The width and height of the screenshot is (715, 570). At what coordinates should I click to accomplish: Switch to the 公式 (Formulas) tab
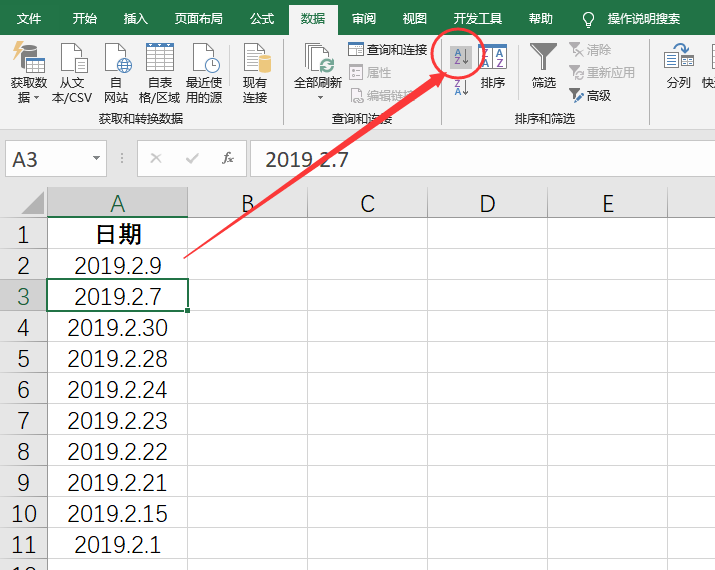[x=262, y=19]
